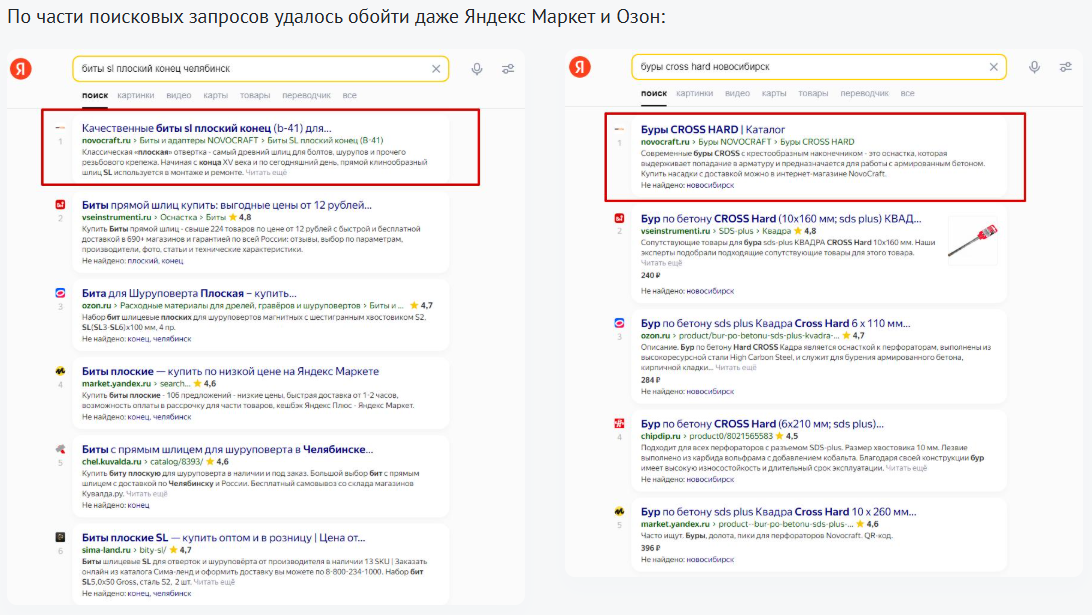The height and width of the screenshot is (615, 1092).
Task: Click vseinstrumenti favicon beside 'CROSS Hard (10x160'
Action: click(619, 218)
